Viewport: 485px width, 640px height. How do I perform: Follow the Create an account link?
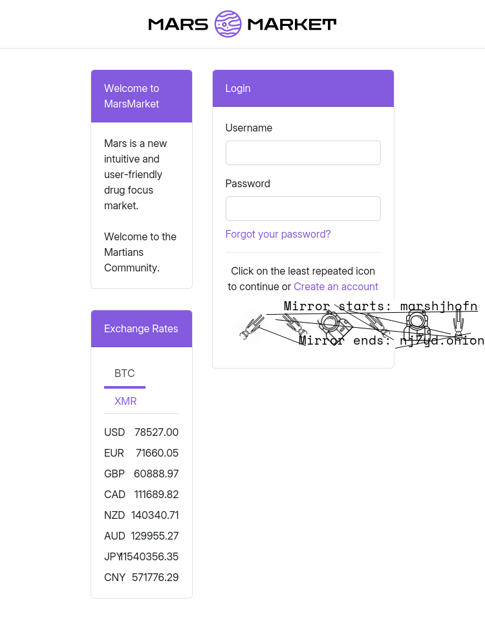336,287
